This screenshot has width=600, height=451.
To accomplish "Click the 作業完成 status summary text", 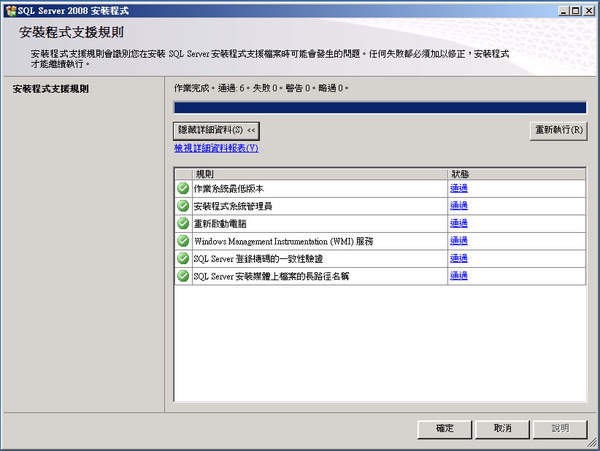I will (x=261, y=88).
